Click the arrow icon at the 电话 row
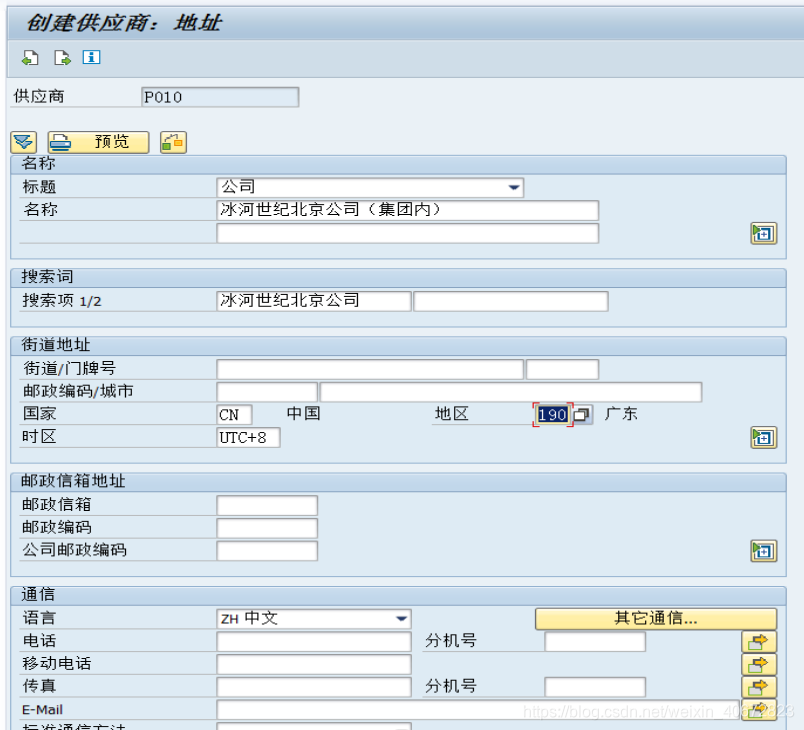Screen dimensions: 804x730 [x=759, y=642]
